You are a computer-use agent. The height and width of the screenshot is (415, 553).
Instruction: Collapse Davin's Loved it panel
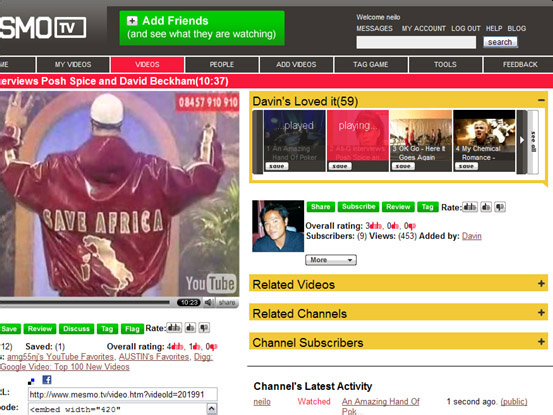[541, 100]
